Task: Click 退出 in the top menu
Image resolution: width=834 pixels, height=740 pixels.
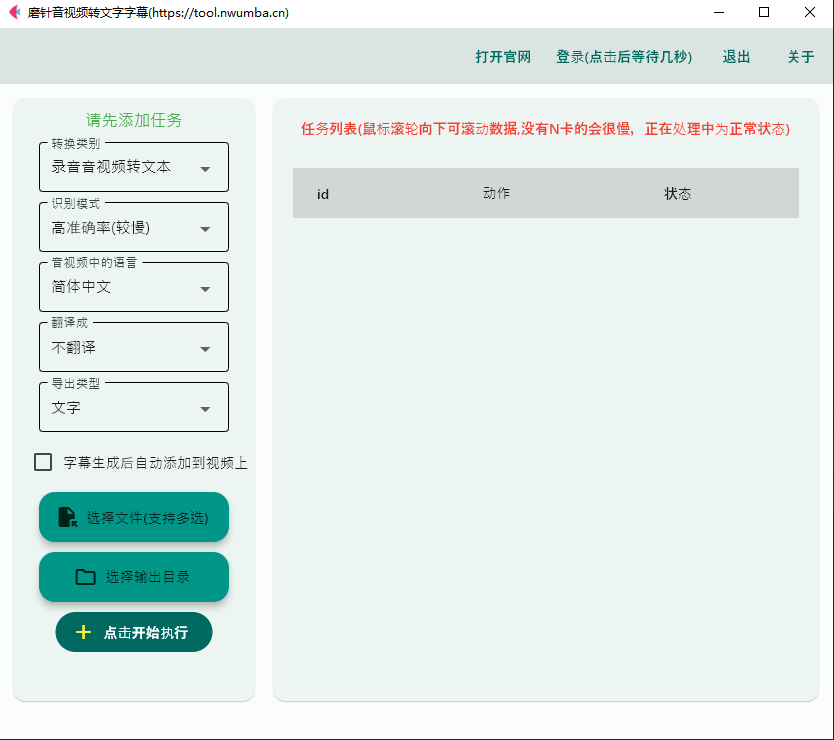Action: coord(736,57)
